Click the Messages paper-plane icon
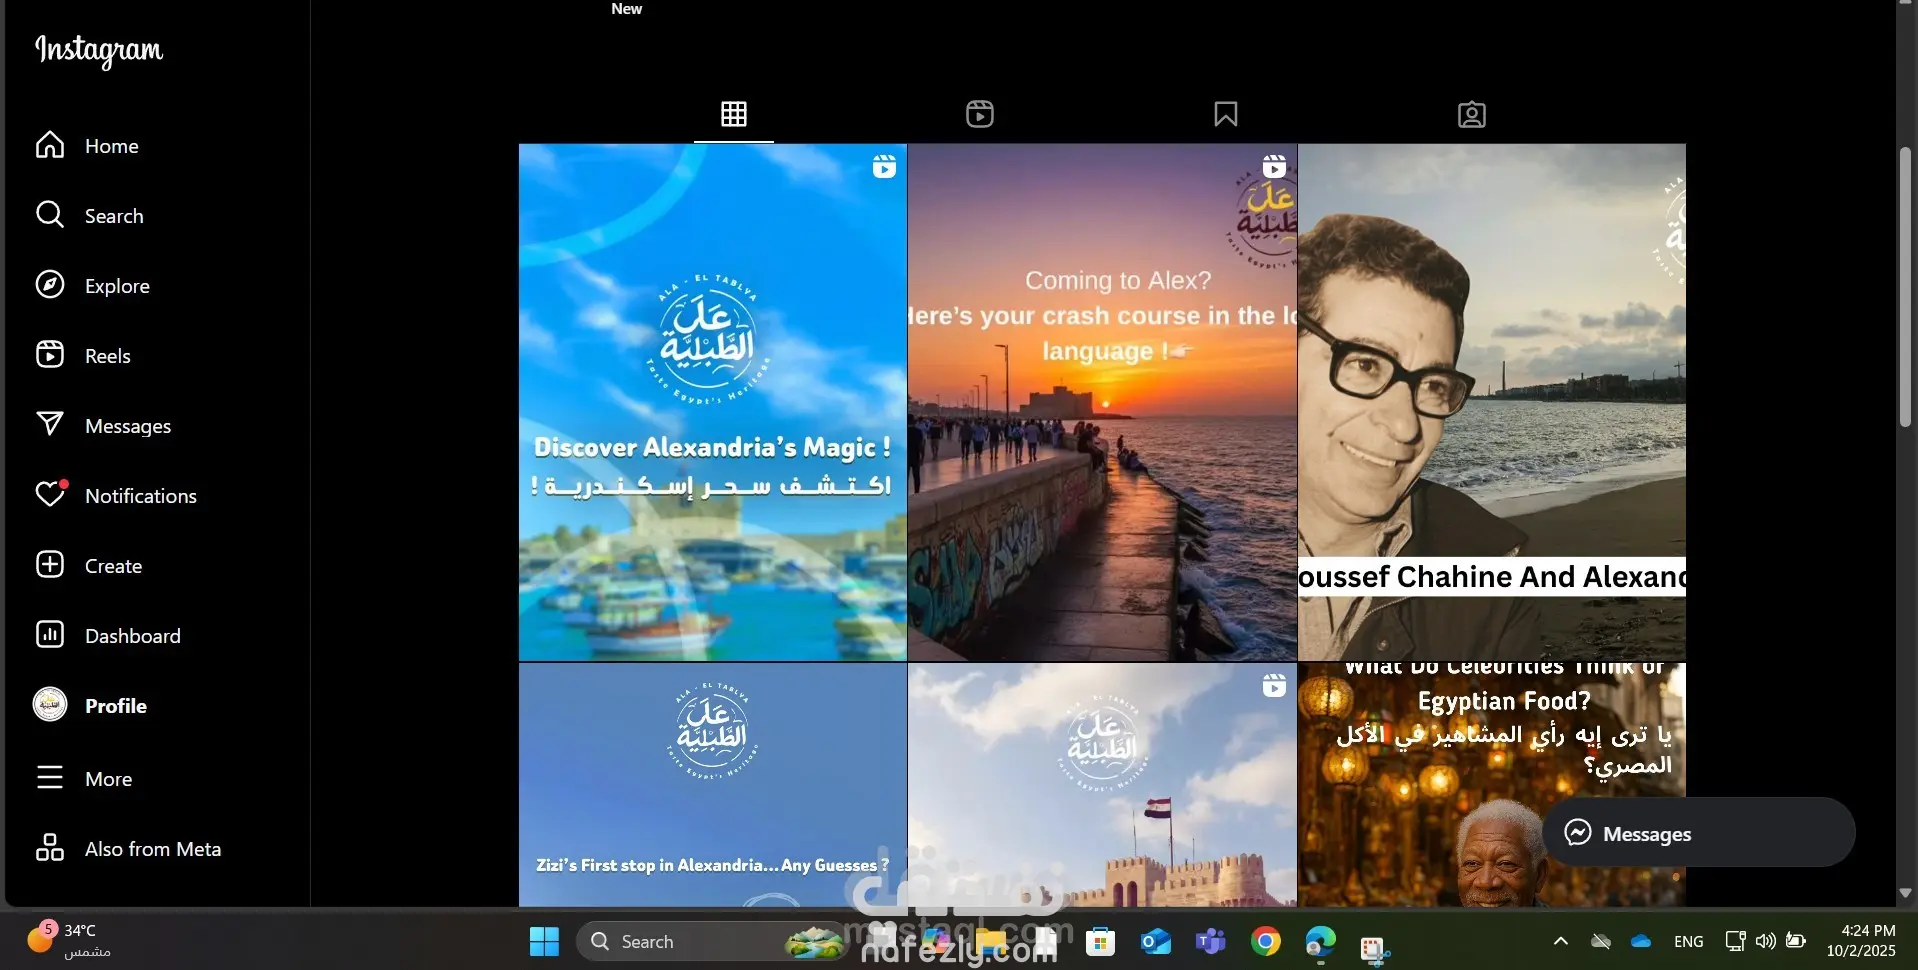1918x970 pixels. 50,425
